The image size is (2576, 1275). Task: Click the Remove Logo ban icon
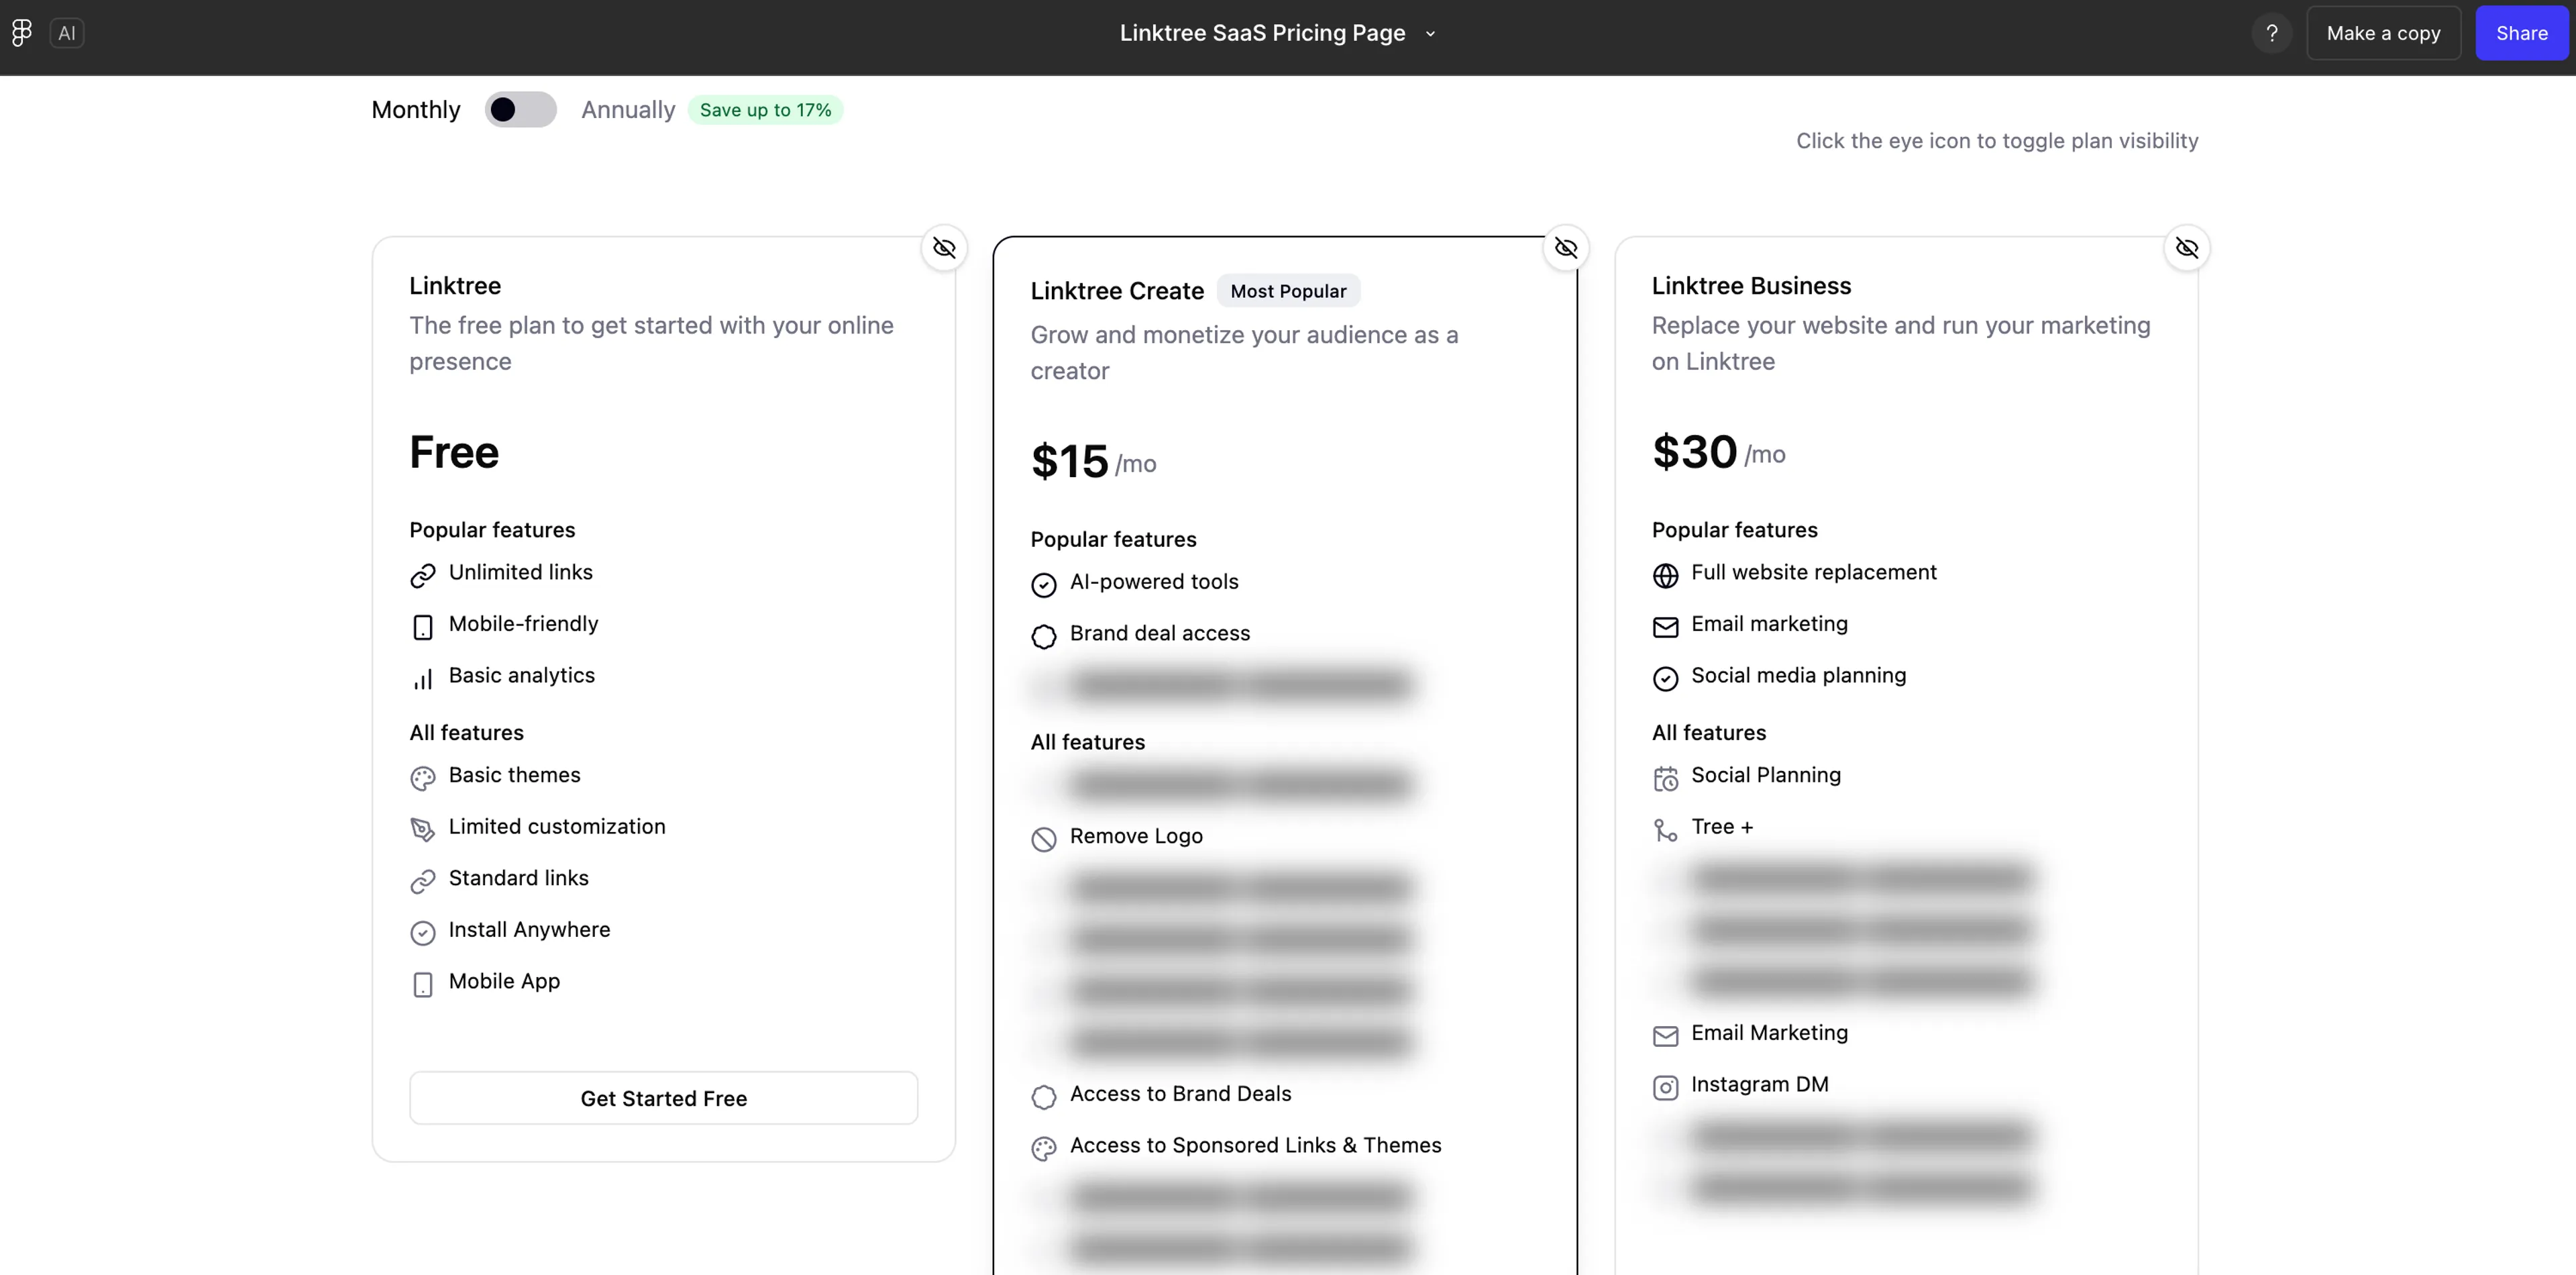pos(1044,839)
